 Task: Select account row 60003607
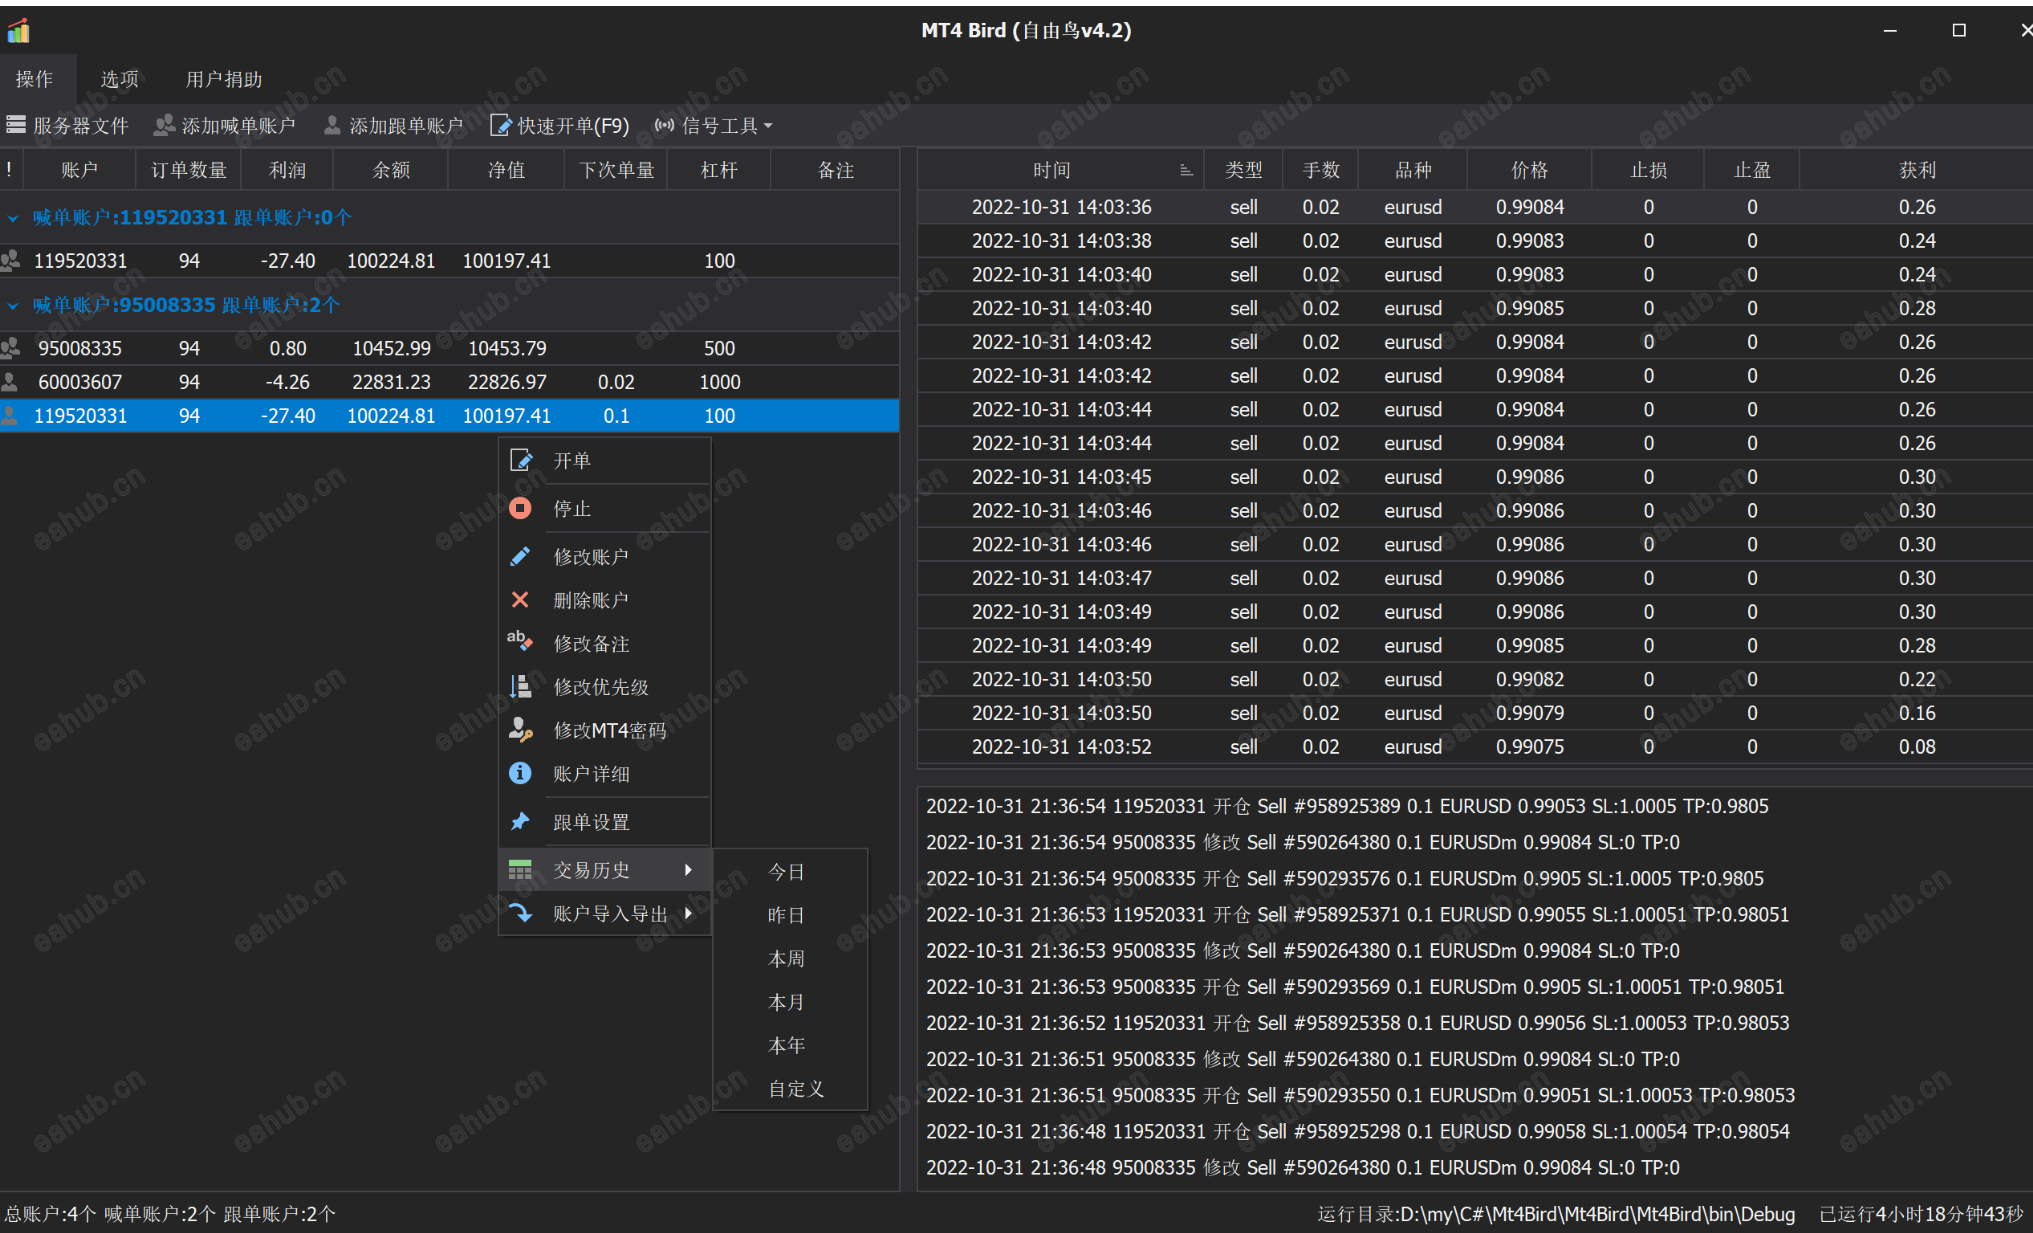click(x=80, y=382)
